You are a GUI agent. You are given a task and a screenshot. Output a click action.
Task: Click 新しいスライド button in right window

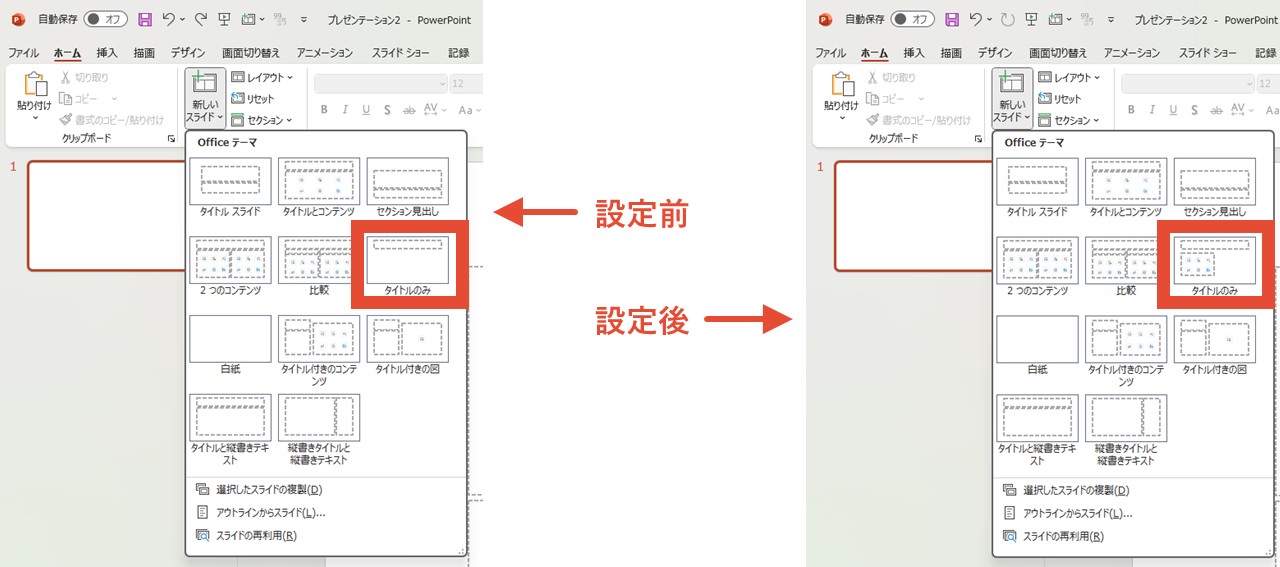coord(1012,98)
